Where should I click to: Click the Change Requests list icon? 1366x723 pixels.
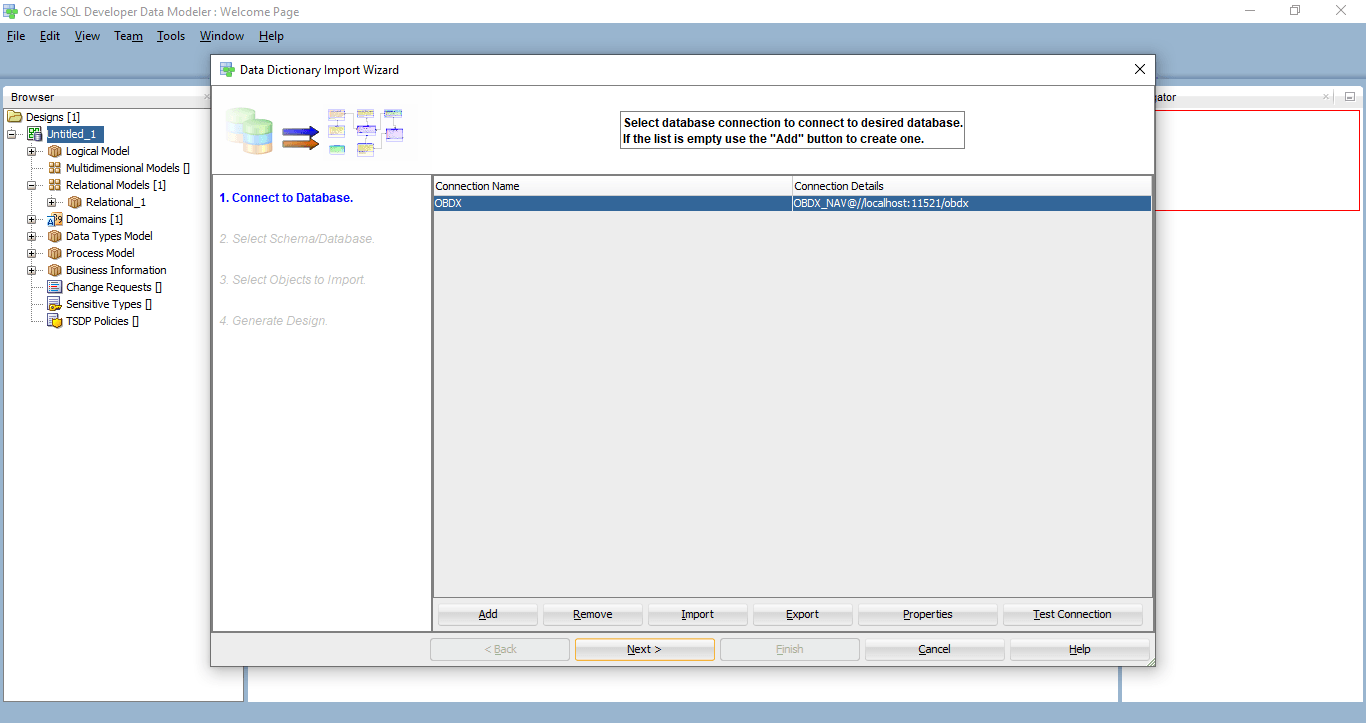coord(55,287)
